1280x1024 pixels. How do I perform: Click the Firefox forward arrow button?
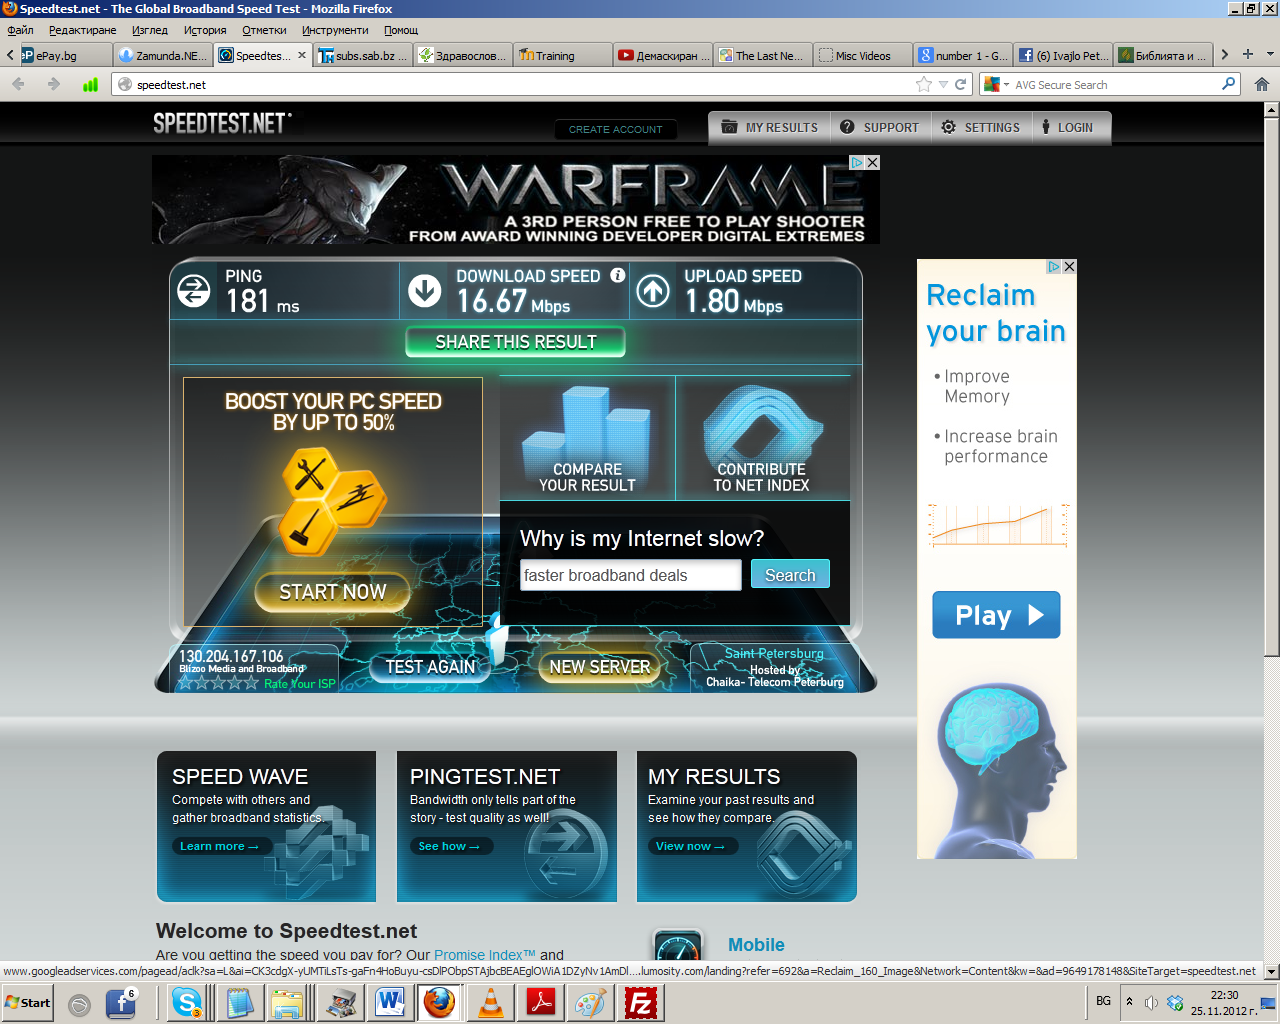[54, 84]
